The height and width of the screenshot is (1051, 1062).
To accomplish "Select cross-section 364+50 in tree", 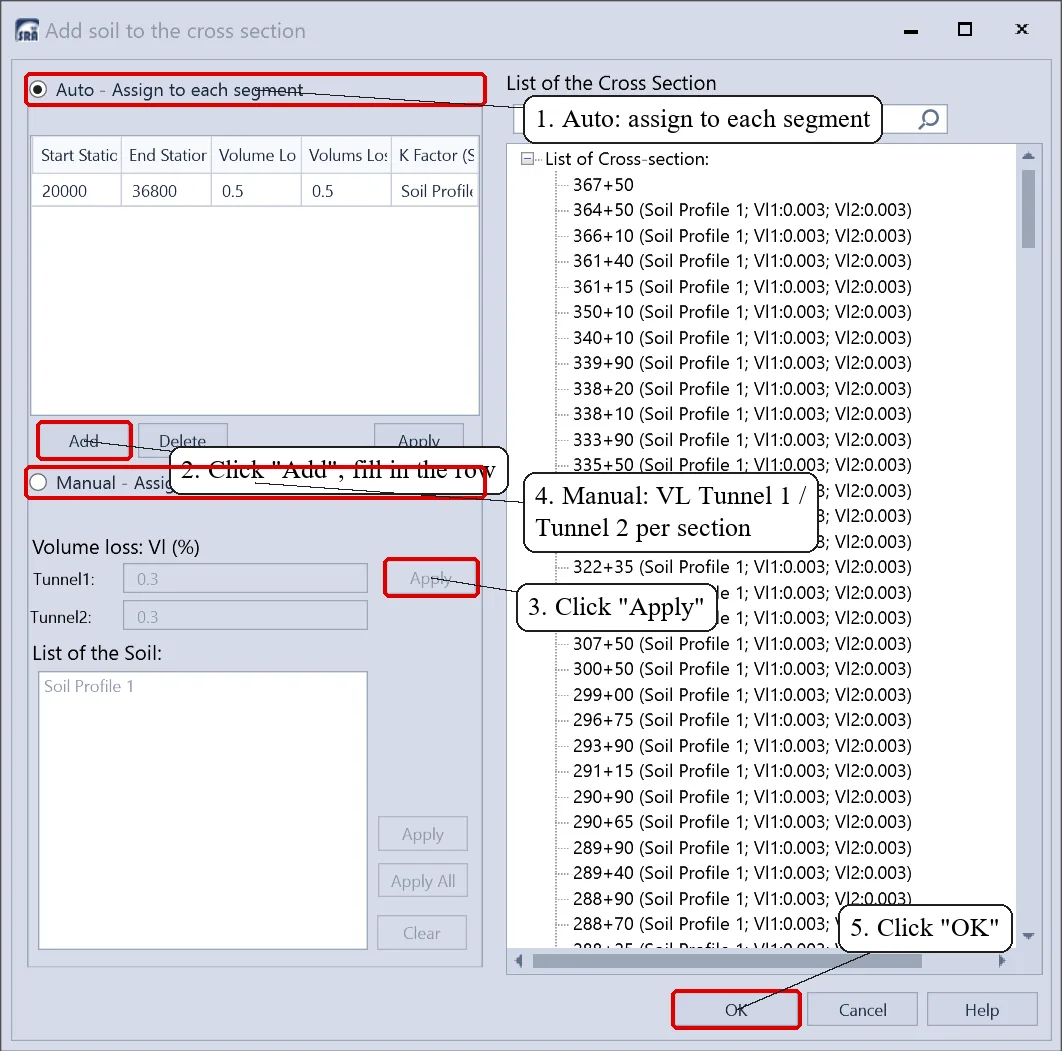I will click(x=742, y=210).
